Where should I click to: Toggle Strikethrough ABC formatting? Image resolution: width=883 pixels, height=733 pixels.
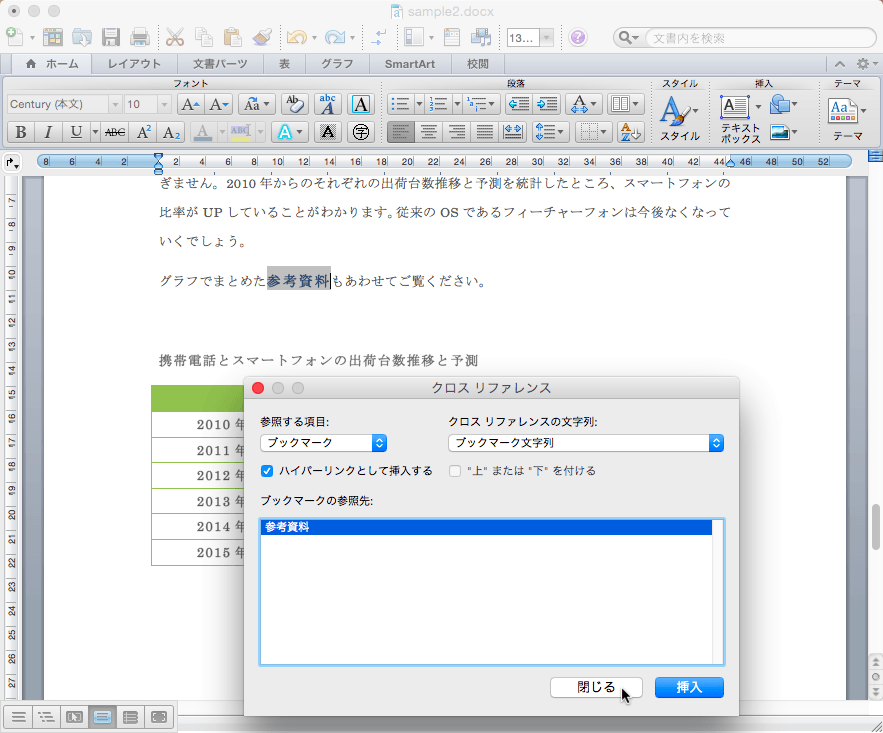pos(115,132)
